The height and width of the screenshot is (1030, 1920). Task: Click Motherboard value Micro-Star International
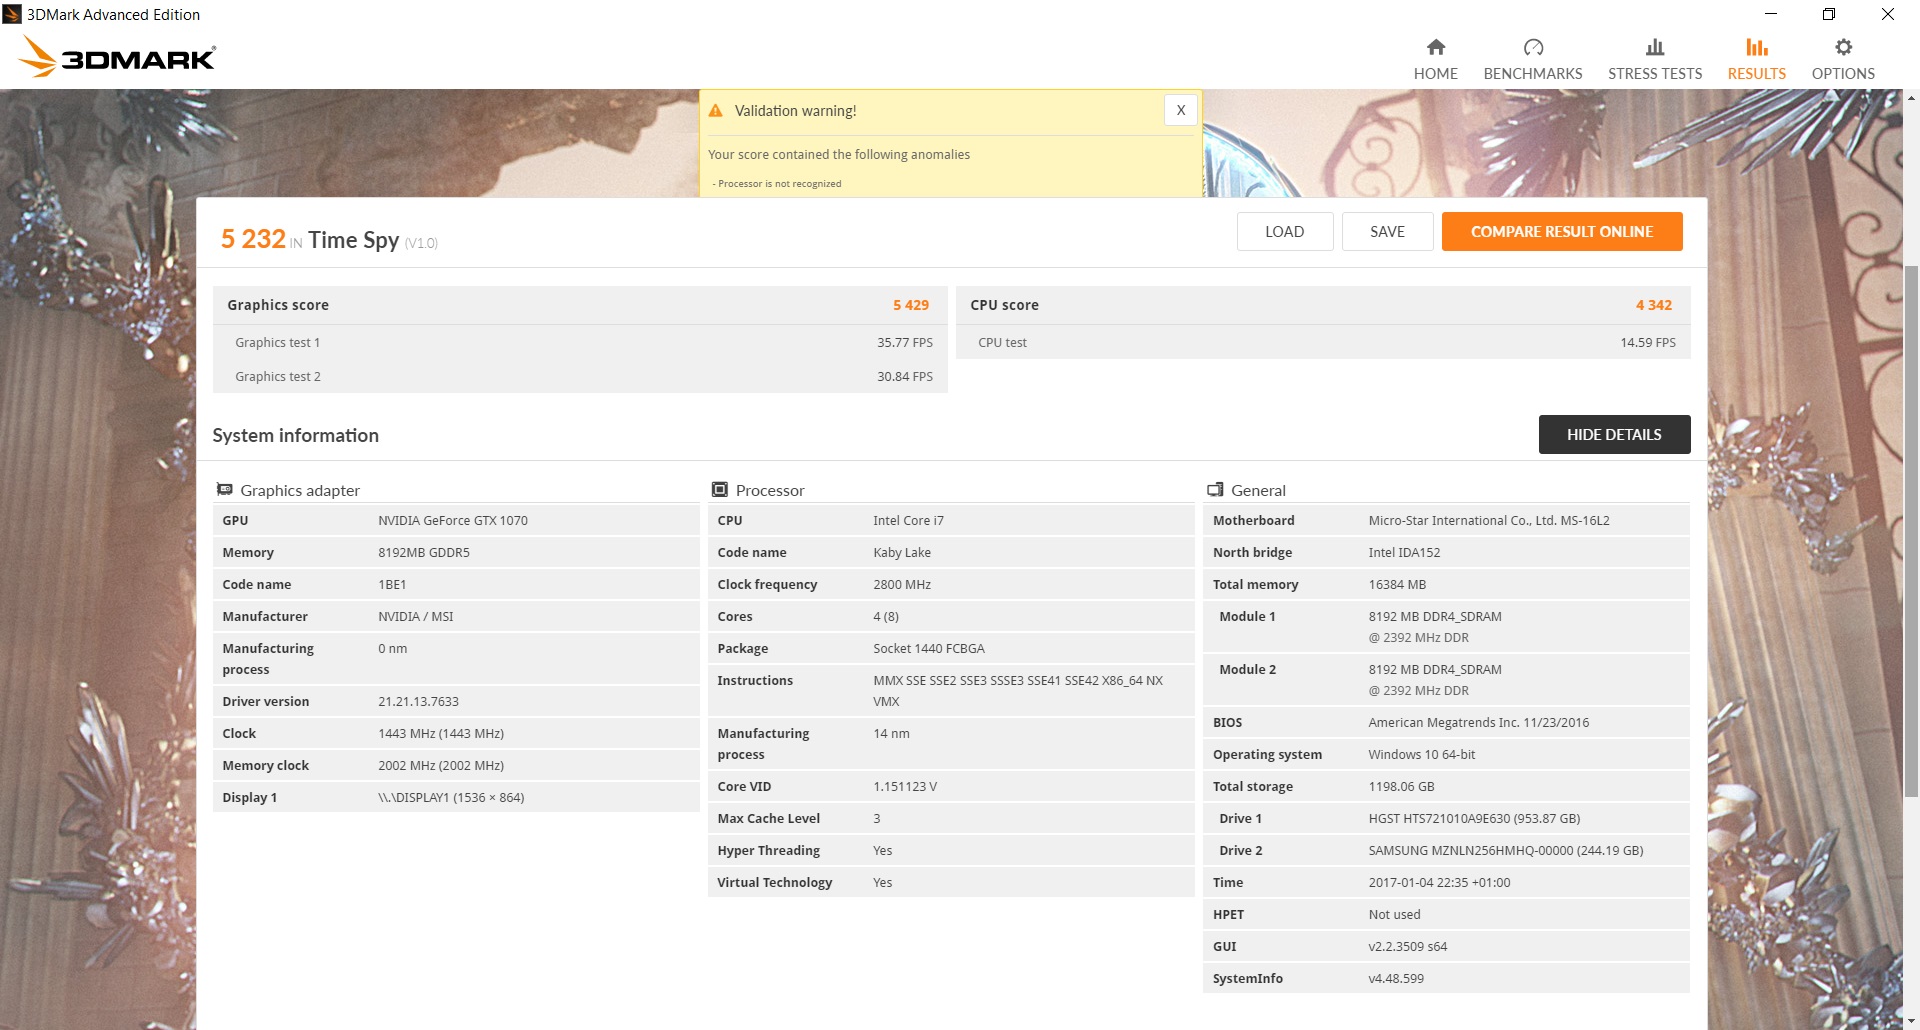click(1489, 520)
